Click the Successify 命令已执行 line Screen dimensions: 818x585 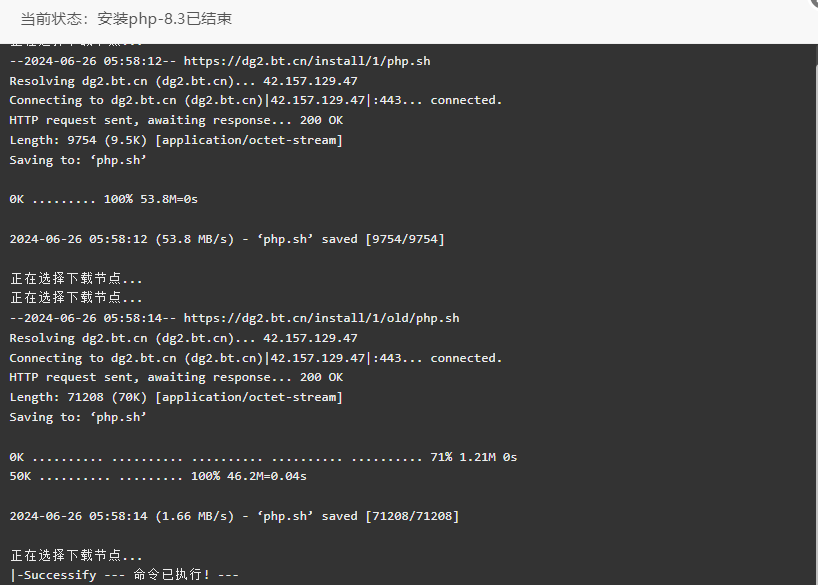tap(124, 575)
